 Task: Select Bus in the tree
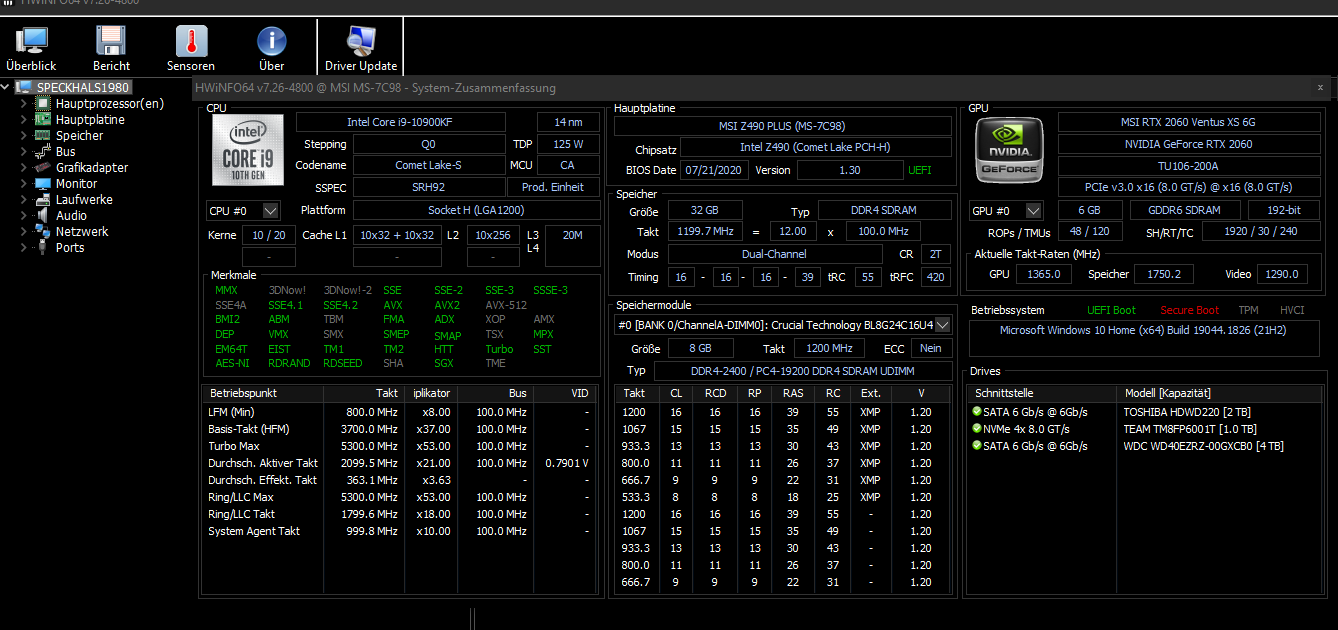click(x=66, y=151)
